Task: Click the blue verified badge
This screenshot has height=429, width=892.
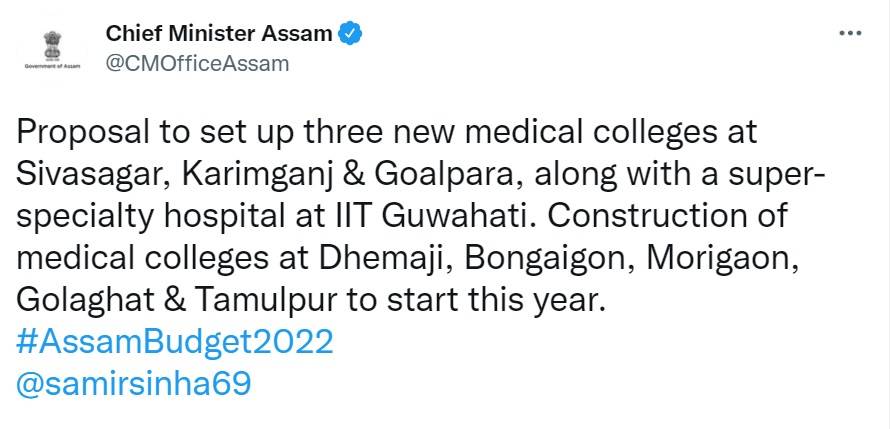Action: point(349,33)
